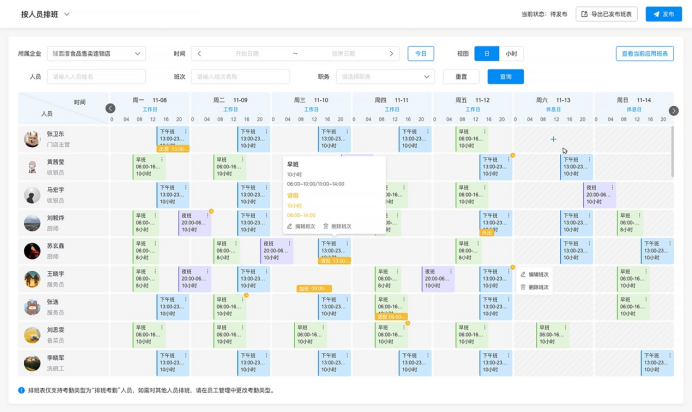Go to previous date range with left chevron
The height and width of the screenshot is (412, 692).
200,54
